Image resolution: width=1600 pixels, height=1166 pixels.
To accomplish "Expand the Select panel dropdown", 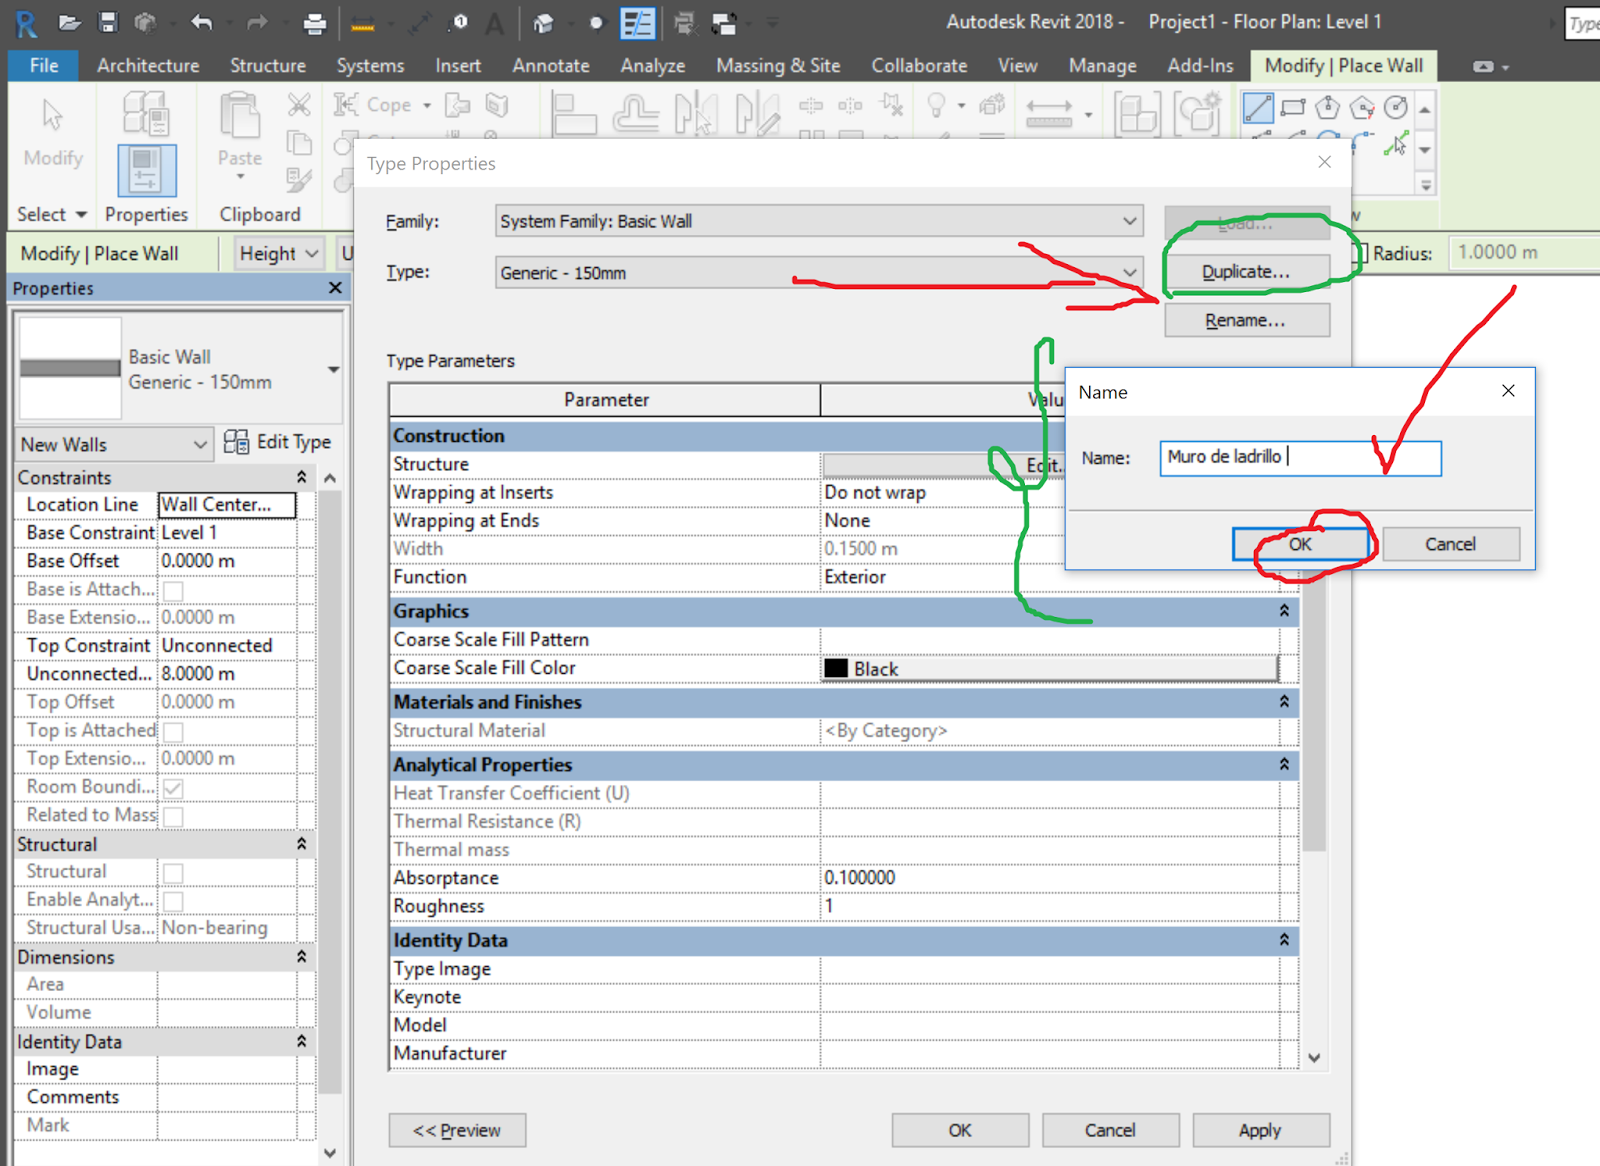I will [x=52, y=214].
